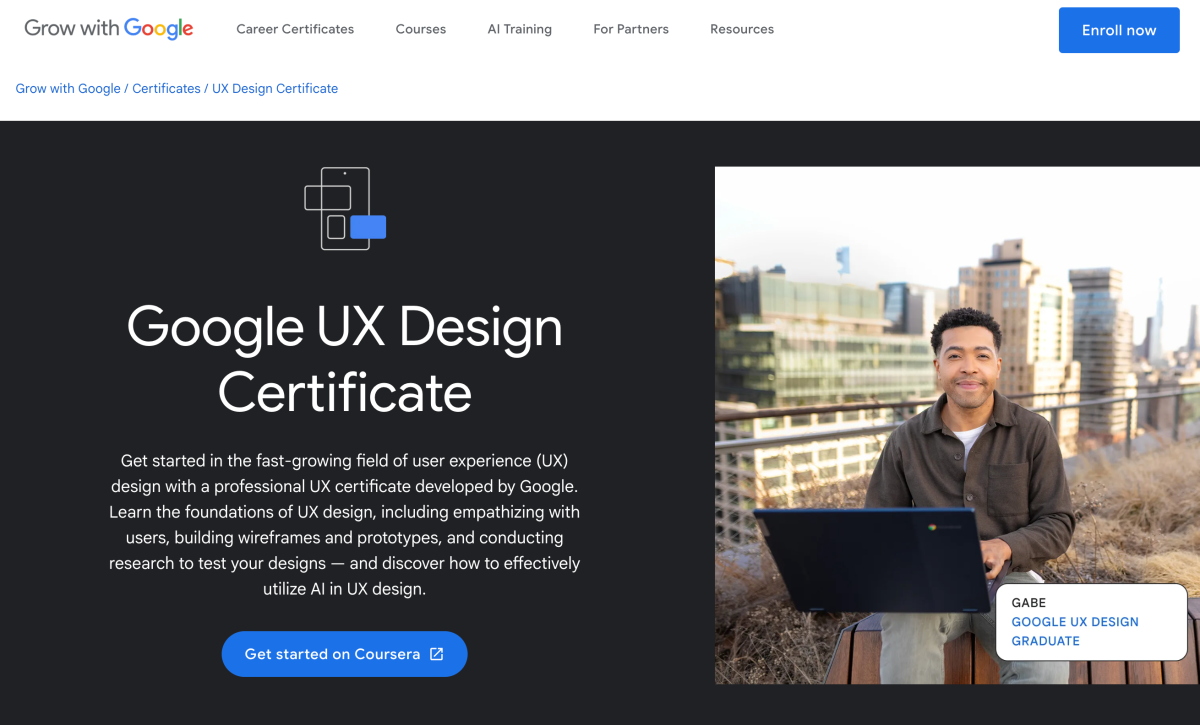Click the Google UX Design Certificate heading
The height and width of the screenshot is (725, 1200).
[345, 359]
